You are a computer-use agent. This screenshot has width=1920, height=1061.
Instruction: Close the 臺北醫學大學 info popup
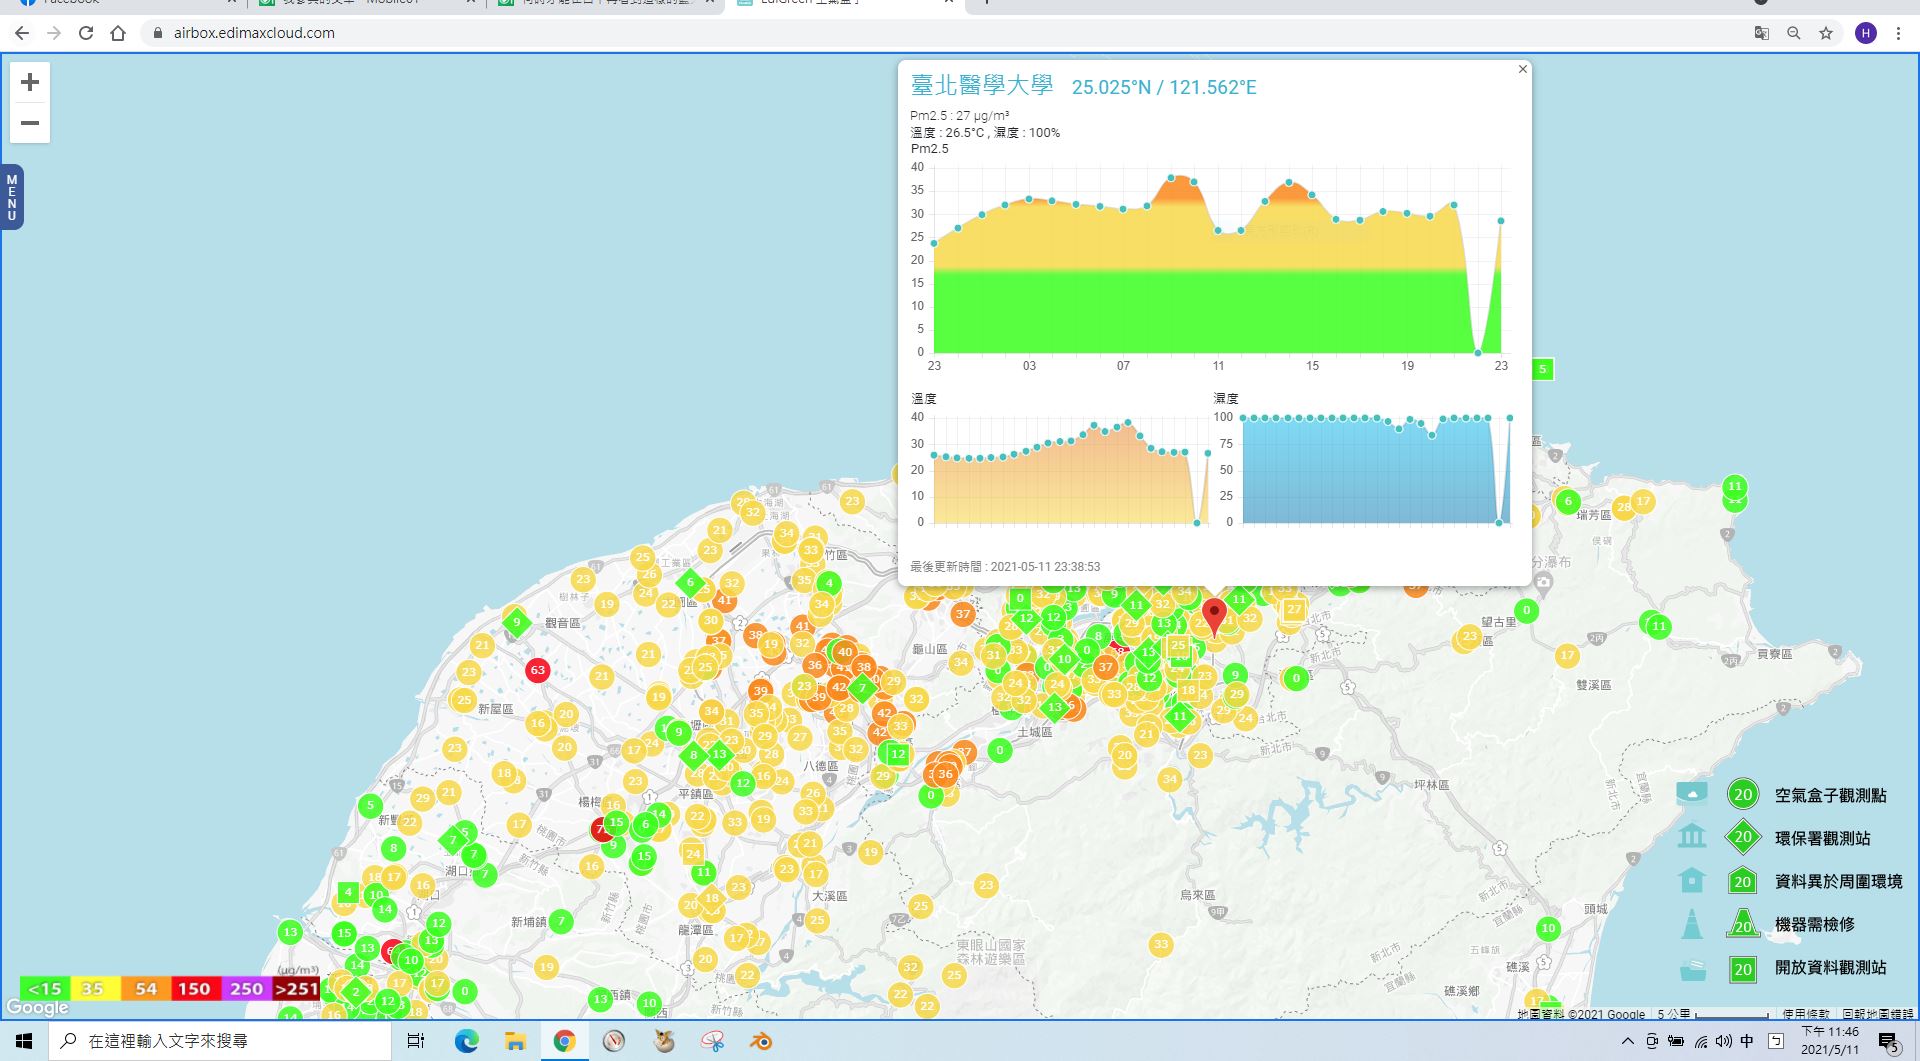[x=1523, y=69]
